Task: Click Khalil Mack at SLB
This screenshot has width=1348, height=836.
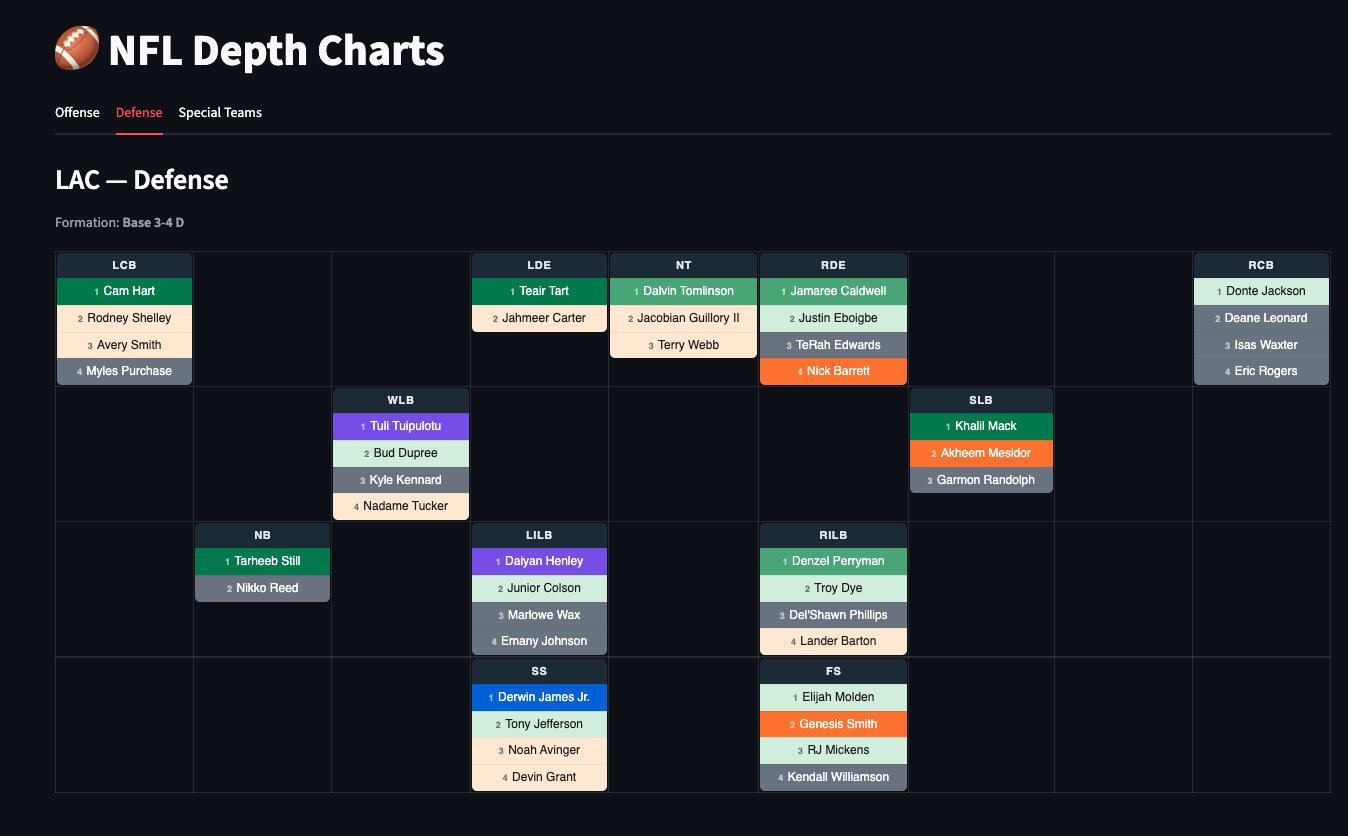Action: tap(981, 426)
